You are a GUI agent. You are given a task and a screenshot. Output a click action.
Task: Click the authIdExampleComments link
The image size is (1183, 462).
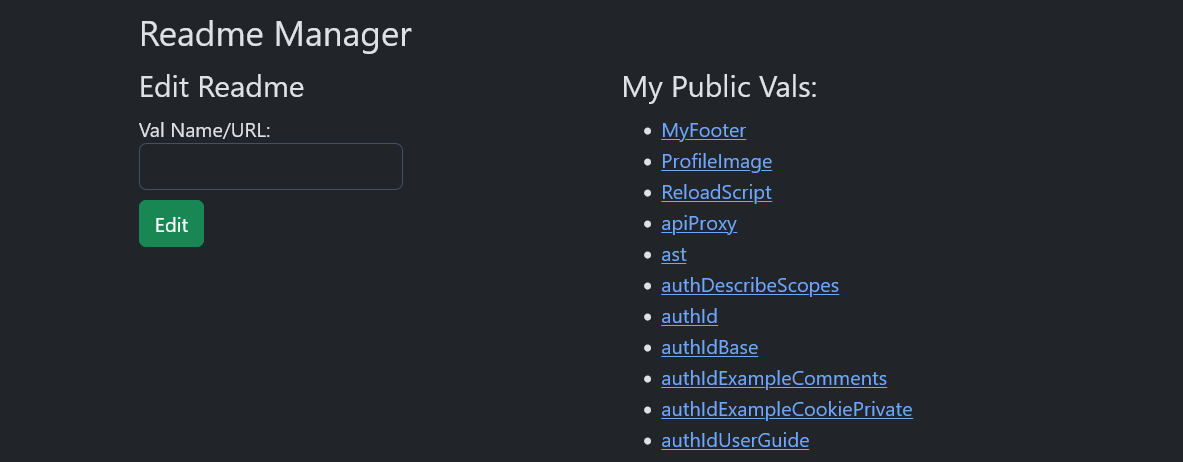tap(773, 378)
